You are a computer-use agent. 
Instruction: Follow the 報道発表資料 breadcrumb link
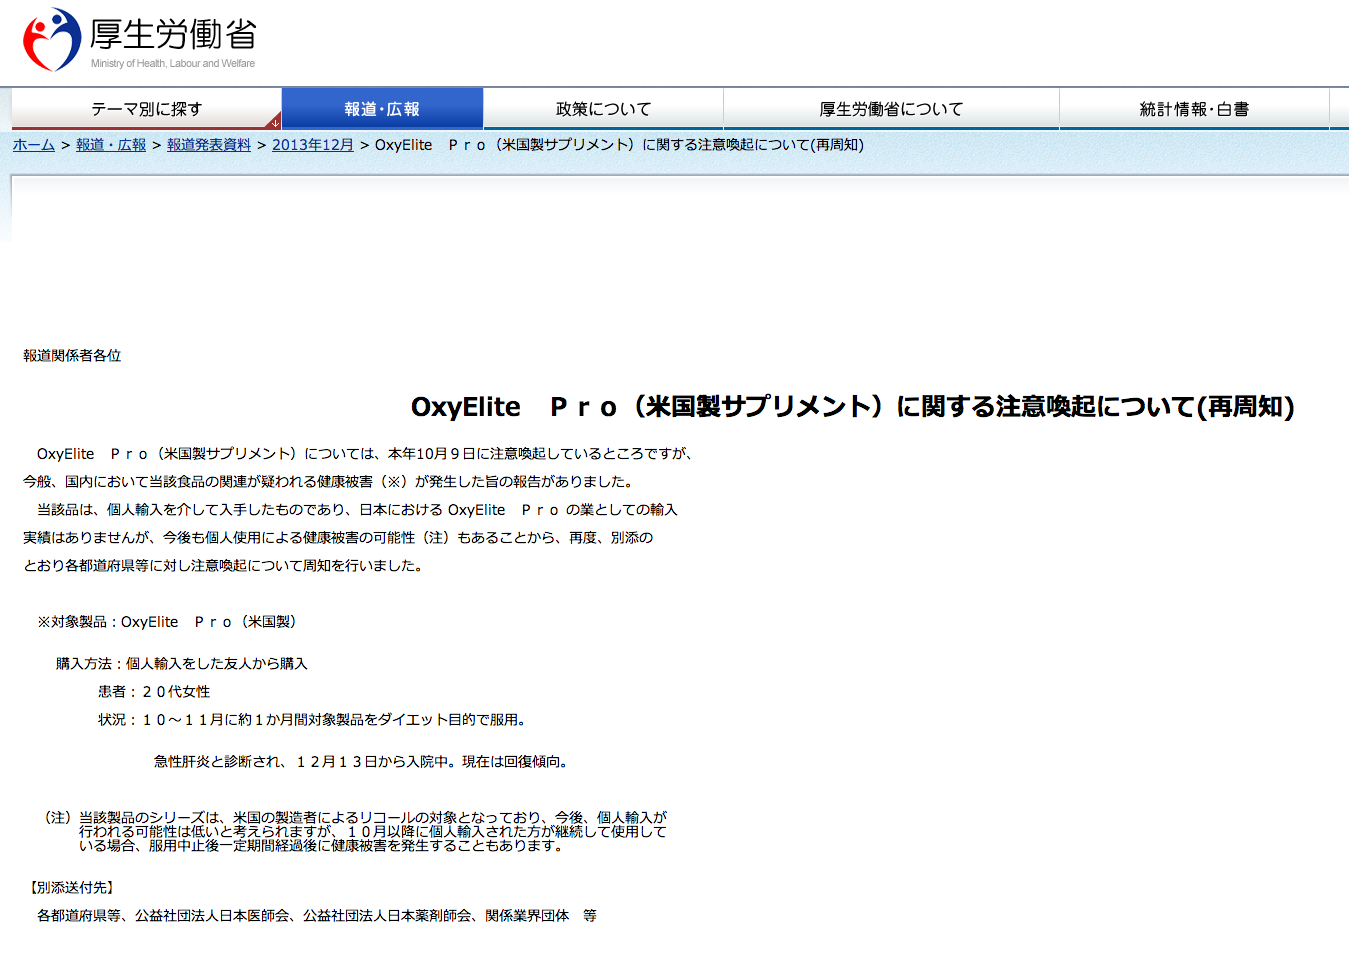[x=209, y=145]
